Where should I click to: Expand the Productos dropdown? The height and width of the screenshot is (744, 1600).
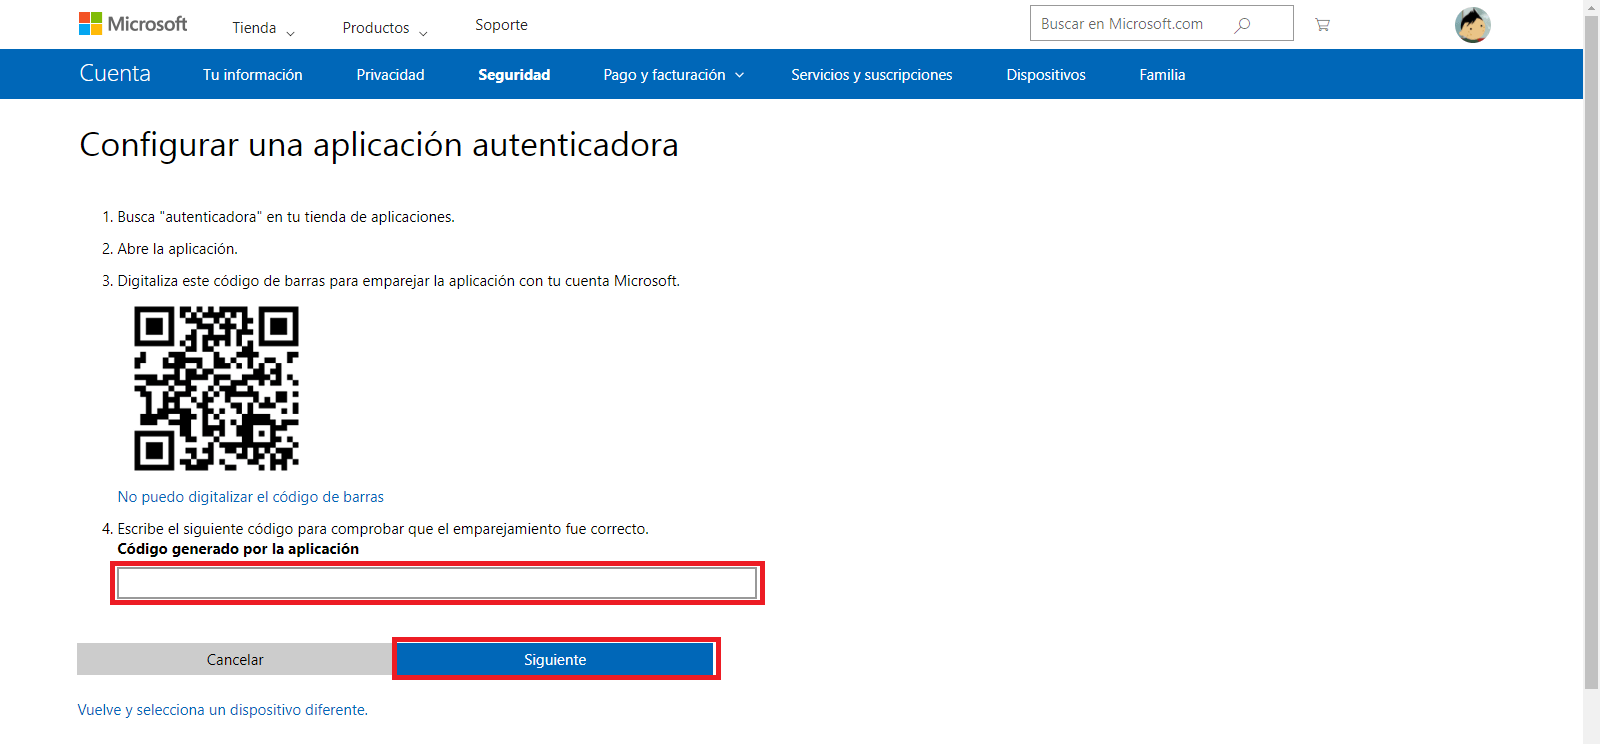coord(385,28)
